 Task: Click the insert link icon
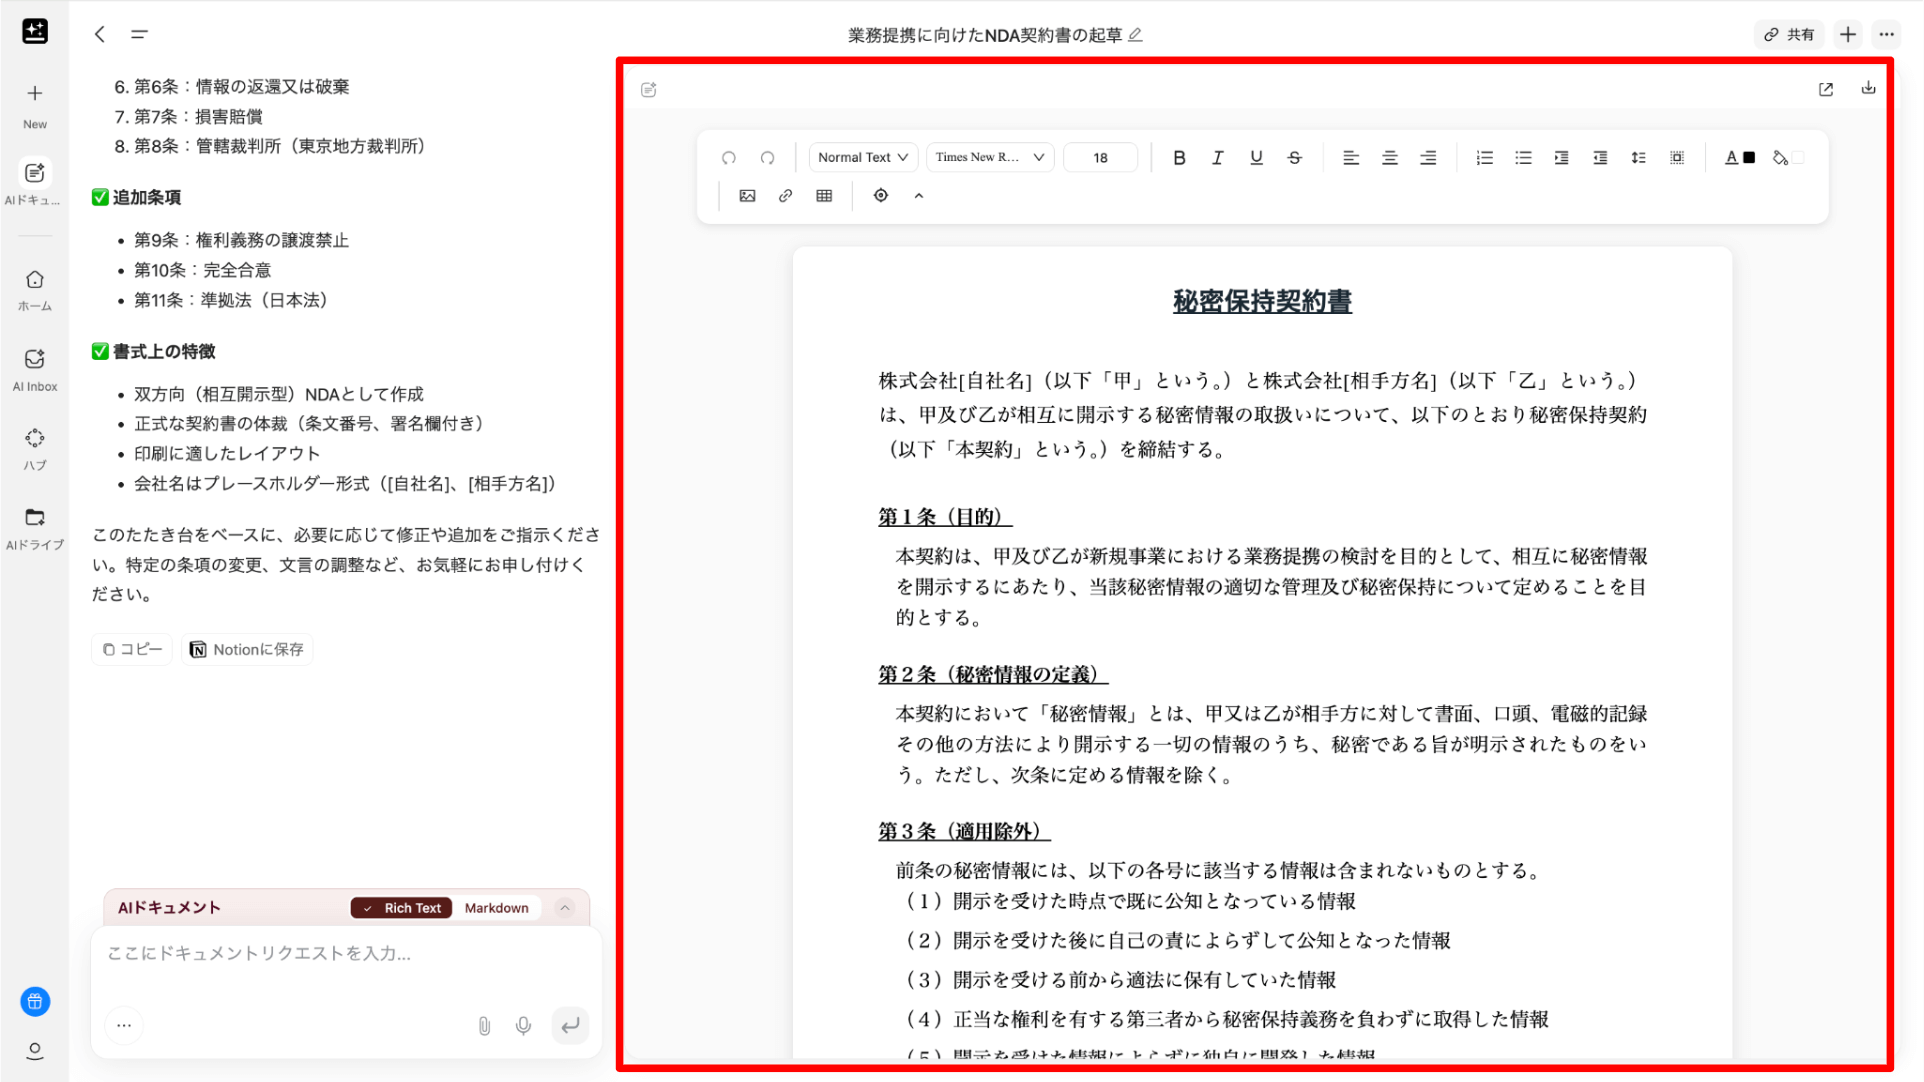pyautogui.click(x=786, y=196)
